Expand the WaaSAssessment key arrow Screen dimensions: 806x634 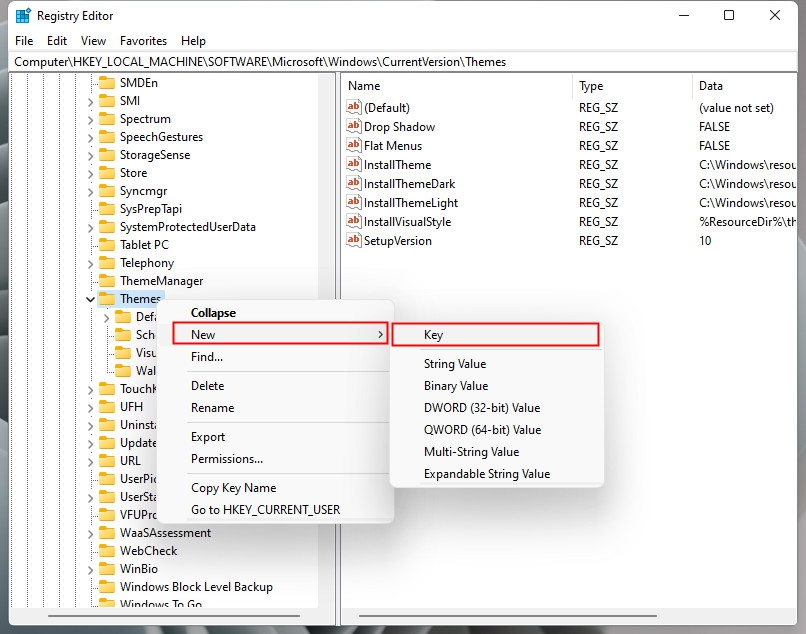pos(90,534)
